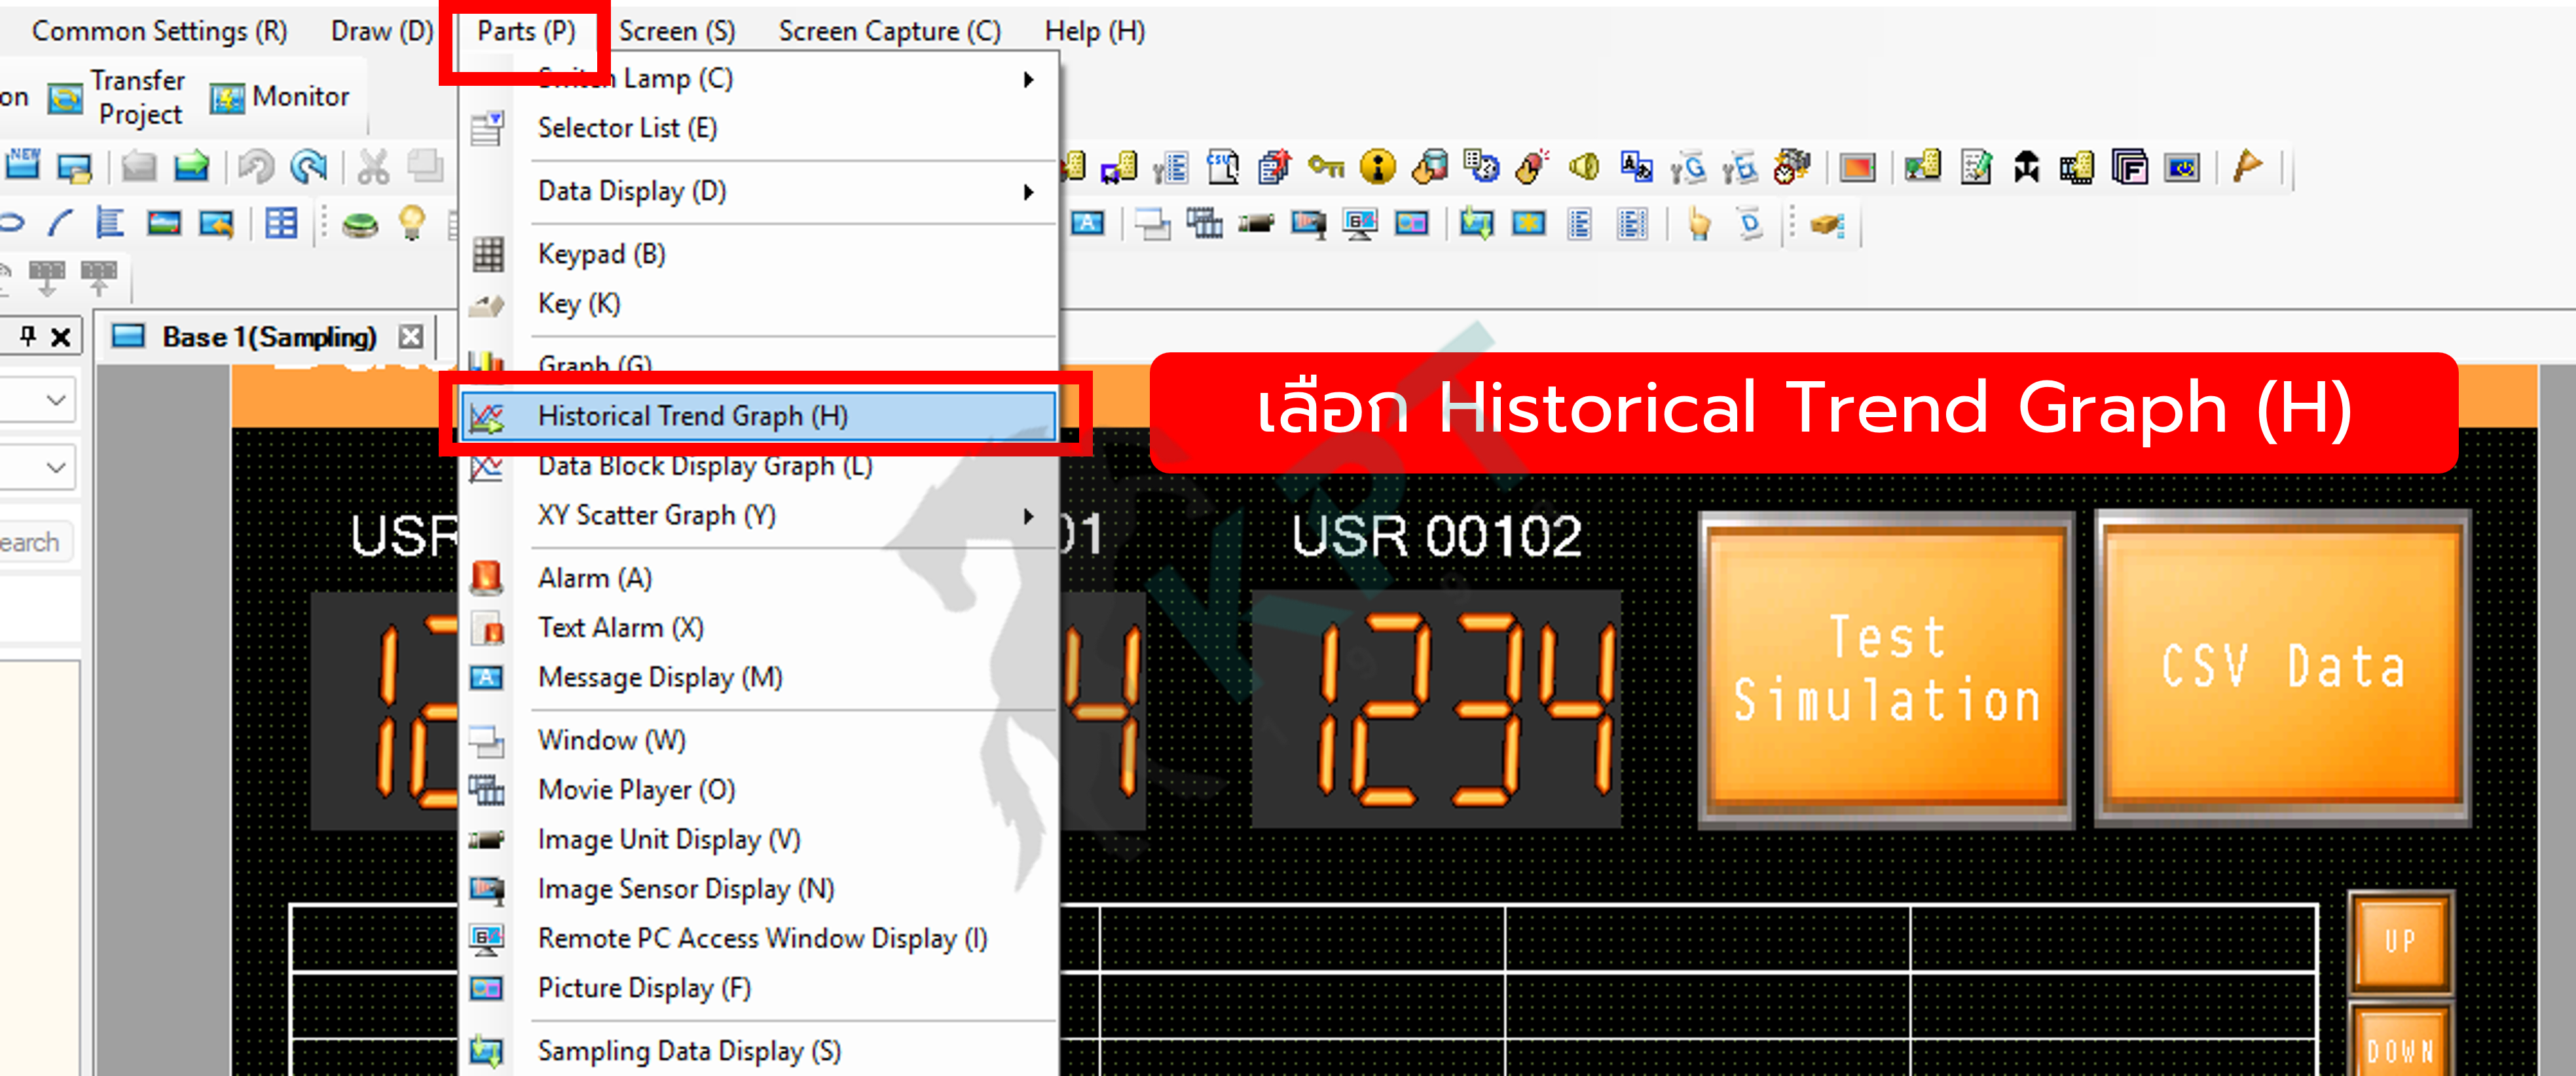Click the yellow information icon
2576x1076 pixels.
(1378, 167)
